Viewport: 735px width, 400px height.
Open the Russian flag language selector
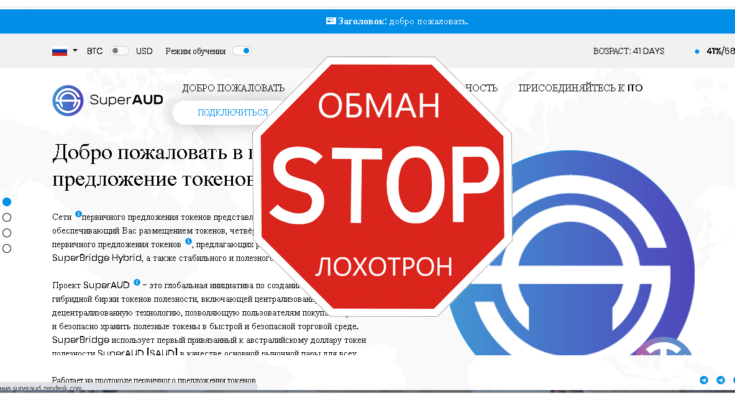(x=60, y=51)
